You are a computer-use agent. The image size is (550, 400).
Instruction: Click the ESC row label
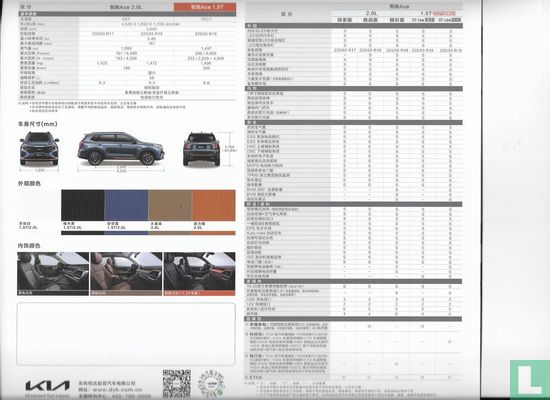coord(263,141)
